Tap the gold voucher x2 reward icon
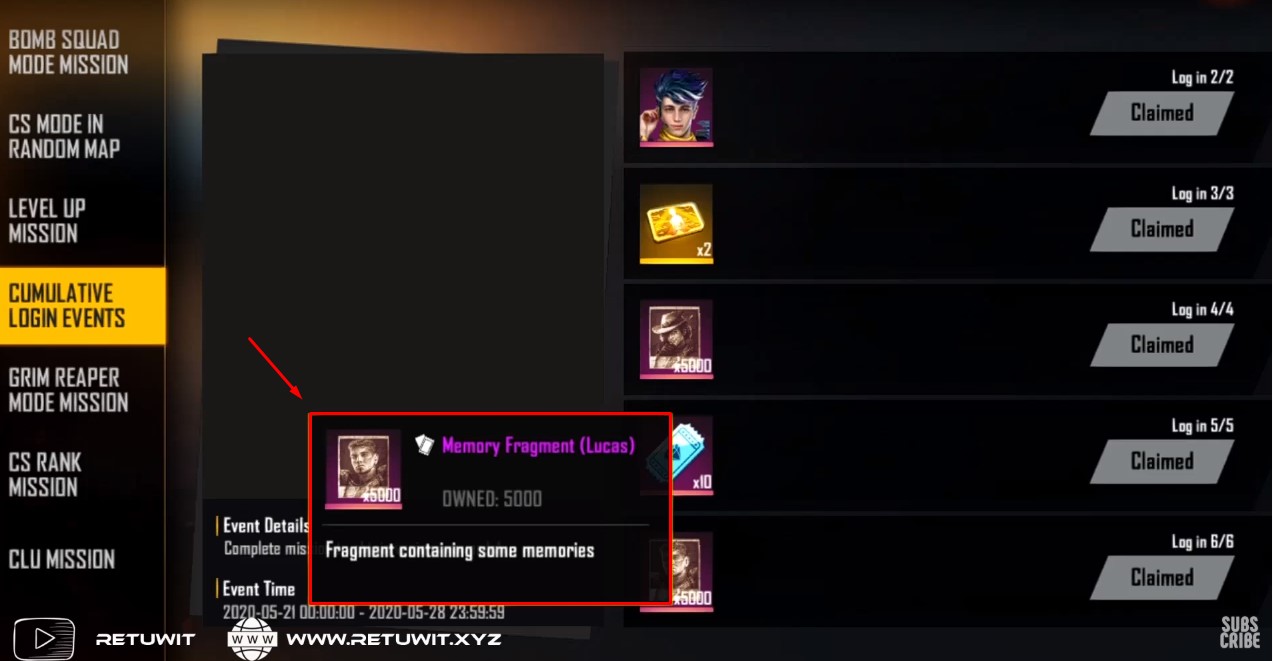This screenshot has width=1273, height=661. tap(676, 223)
